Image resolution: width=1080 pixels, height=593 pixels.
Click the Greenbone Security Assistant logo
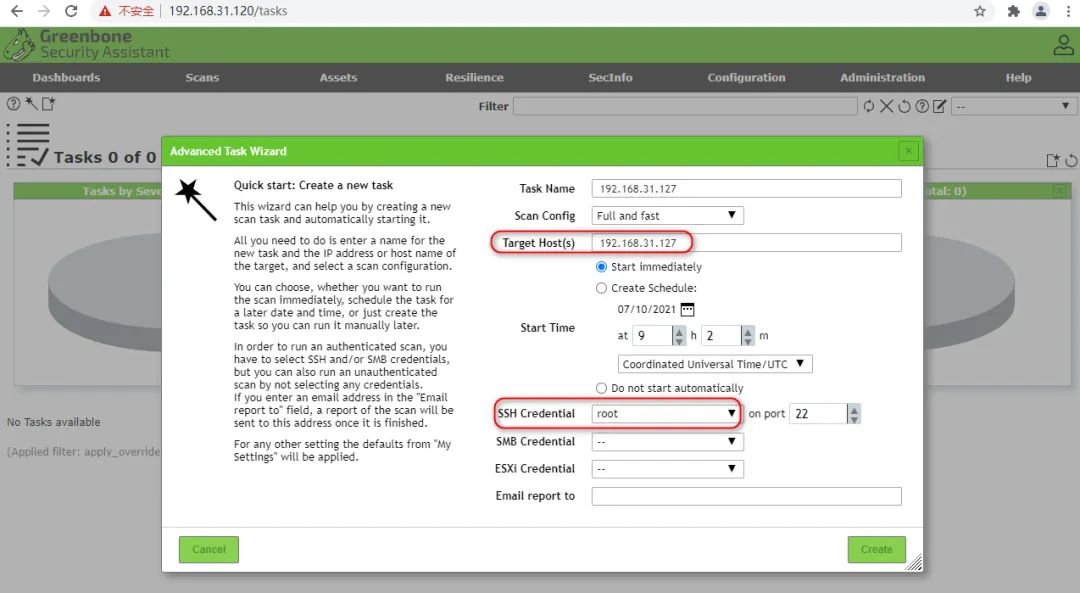pos(87,45)
